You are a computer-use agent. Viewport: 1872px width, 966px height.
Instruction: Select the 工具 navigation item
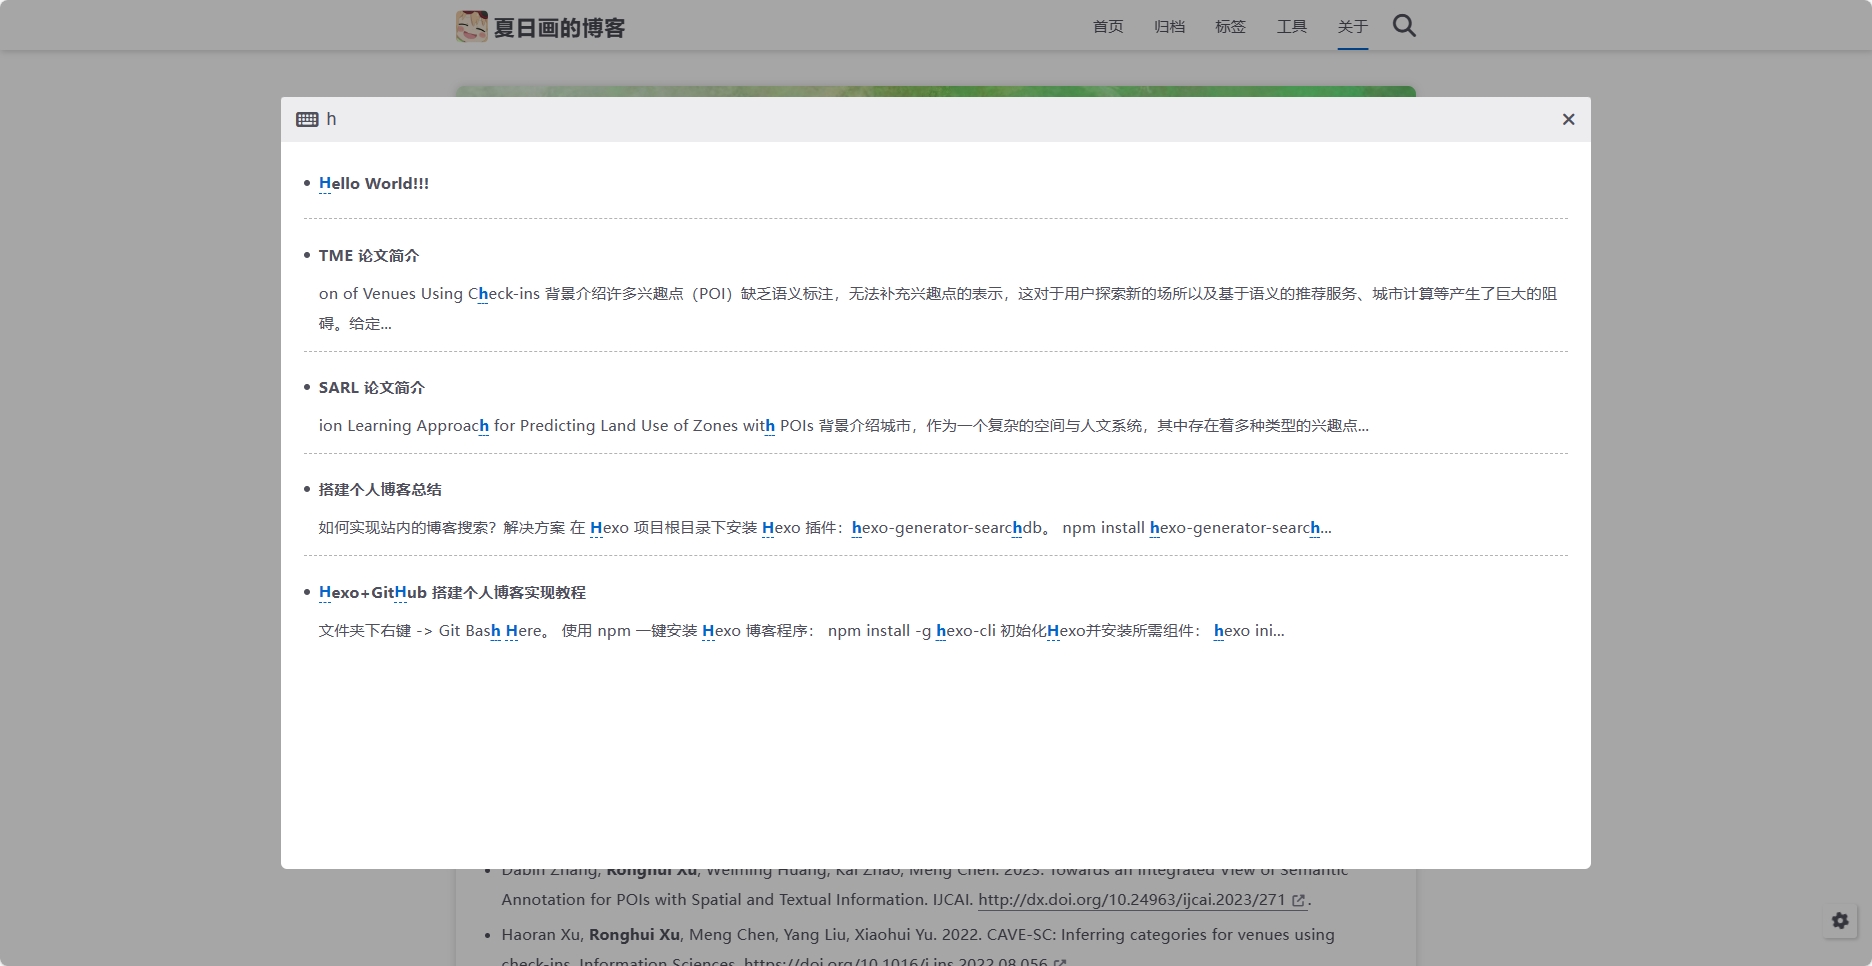tap(1291, 27)
